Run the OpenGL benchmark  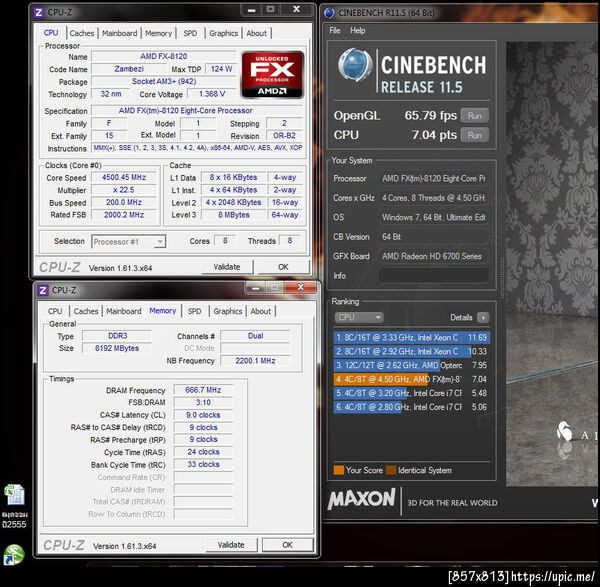474,116
